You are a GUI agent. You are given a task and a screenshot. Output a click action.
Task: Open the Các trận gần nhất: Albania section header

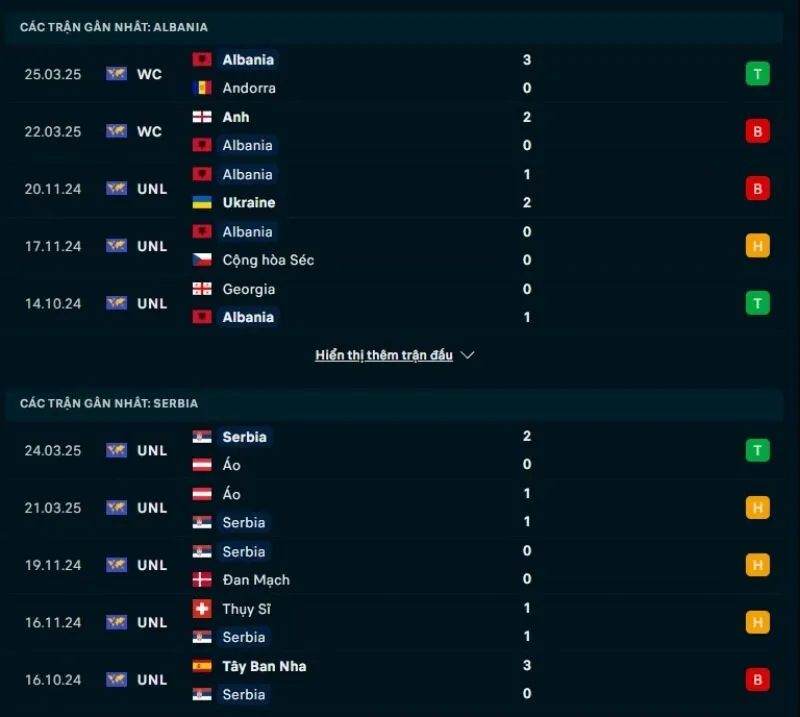[114, 27]
